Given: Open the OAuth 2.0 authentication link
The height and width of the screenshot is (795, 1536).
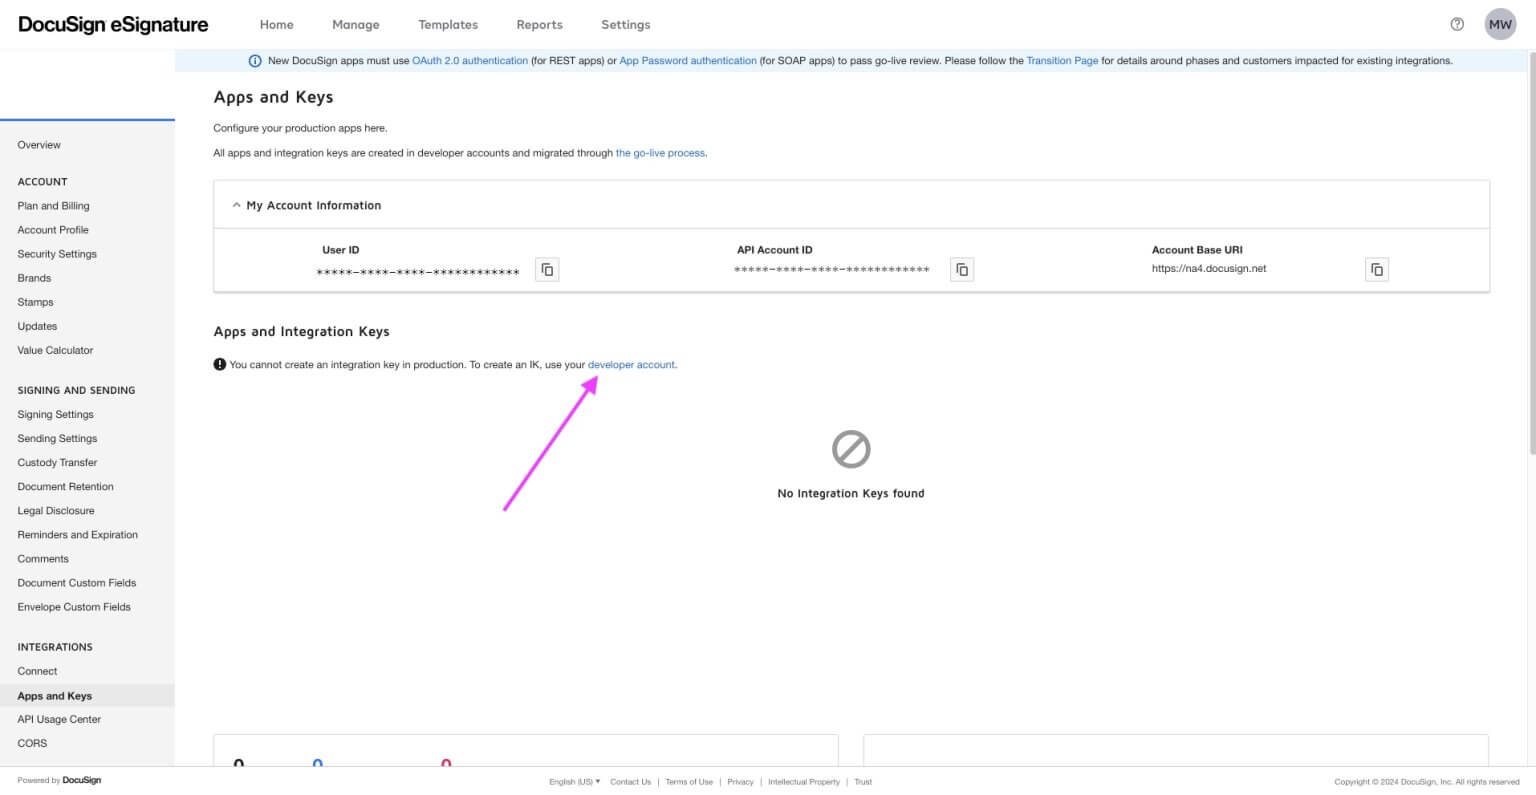Looking at the screenshot, I should 470,61.
